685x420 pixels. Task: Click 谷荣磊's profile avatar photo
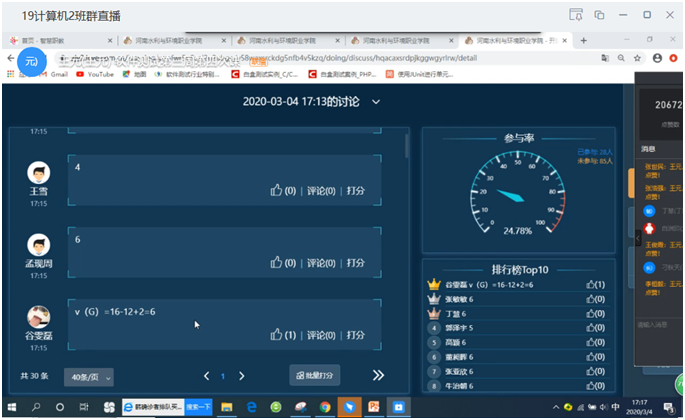pos(39,317)
